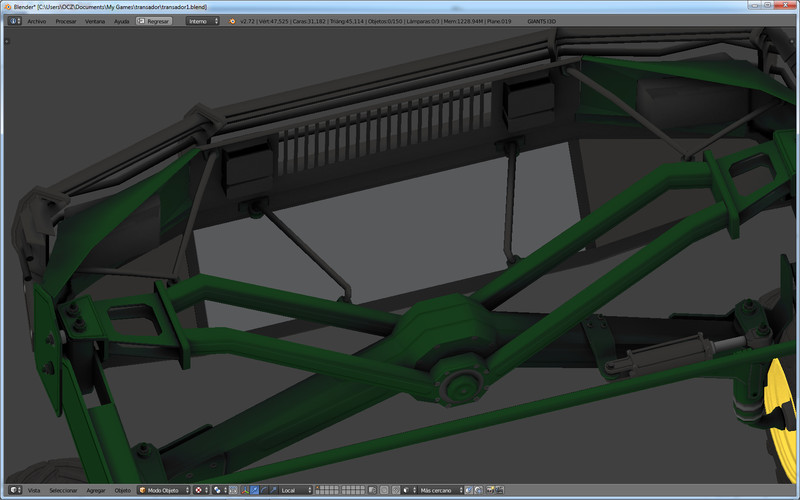Click the OpenGL render animation icon
Image resolution: width=800 pixels, height=500 pixels.
coord(500,490)
